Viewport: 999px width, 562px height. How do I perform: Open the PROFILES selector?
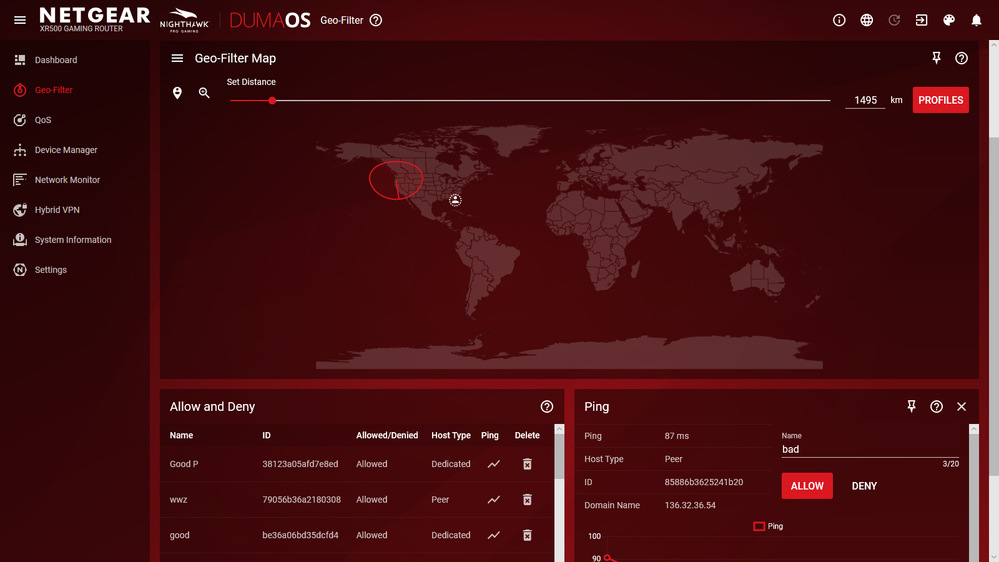pos(940,100)
